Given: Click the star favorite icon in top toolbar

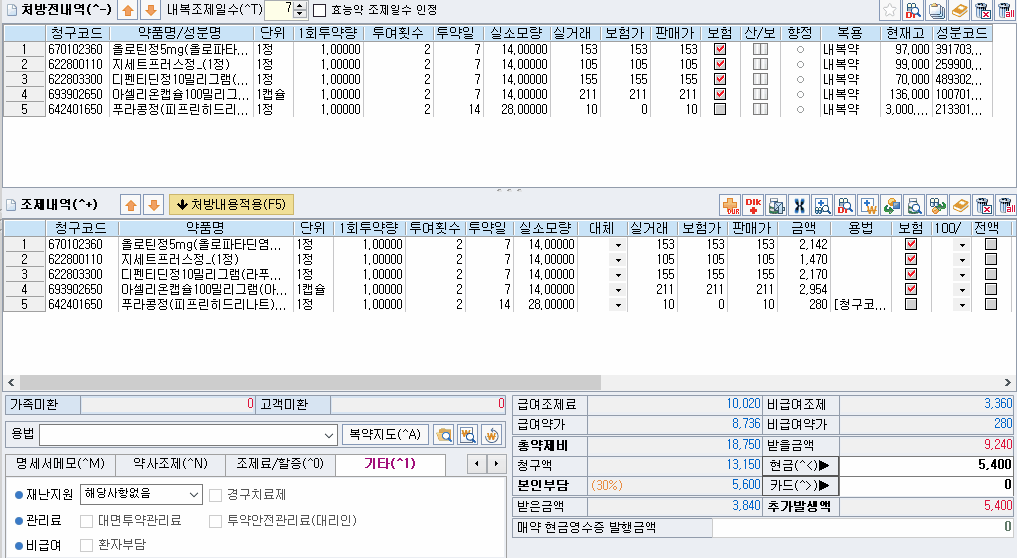Looking at the screenshot, I should point(890,11).
